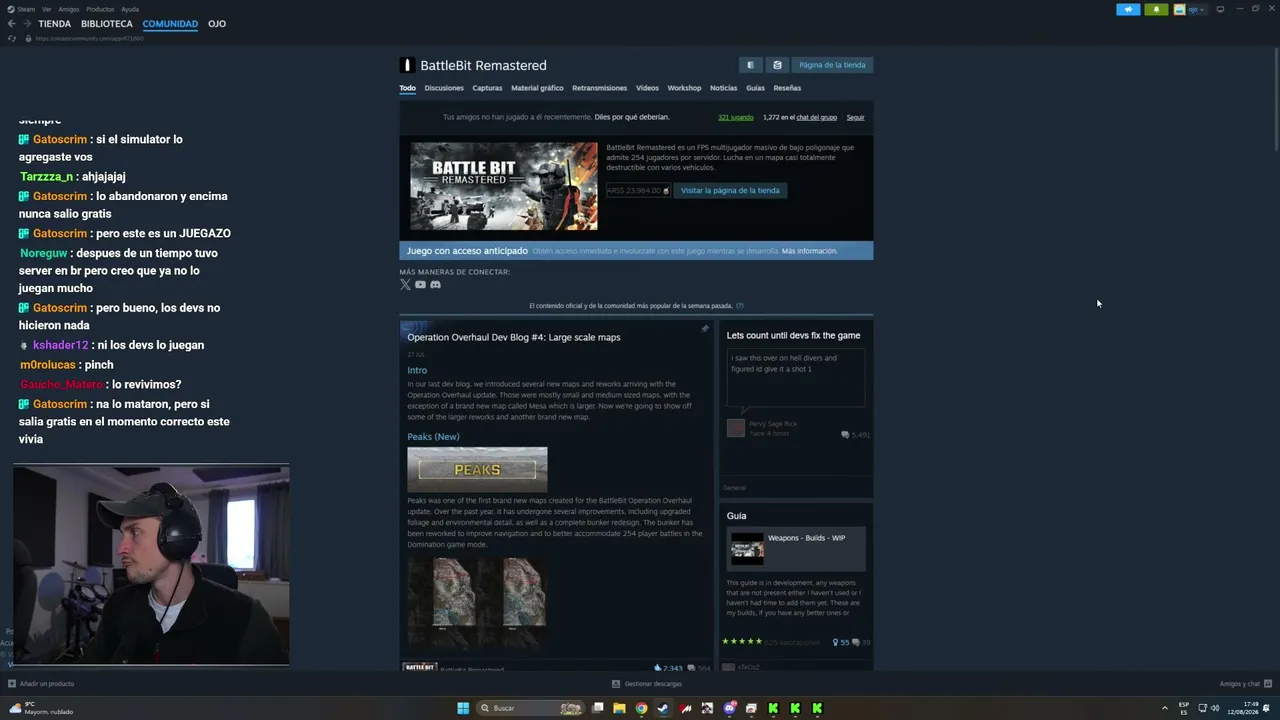Open the X (Twitter) social icon

tap(405, 285)
